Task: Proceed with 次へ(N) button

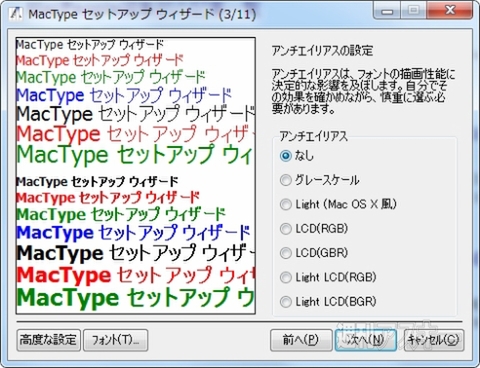Action: pos(366,340)
